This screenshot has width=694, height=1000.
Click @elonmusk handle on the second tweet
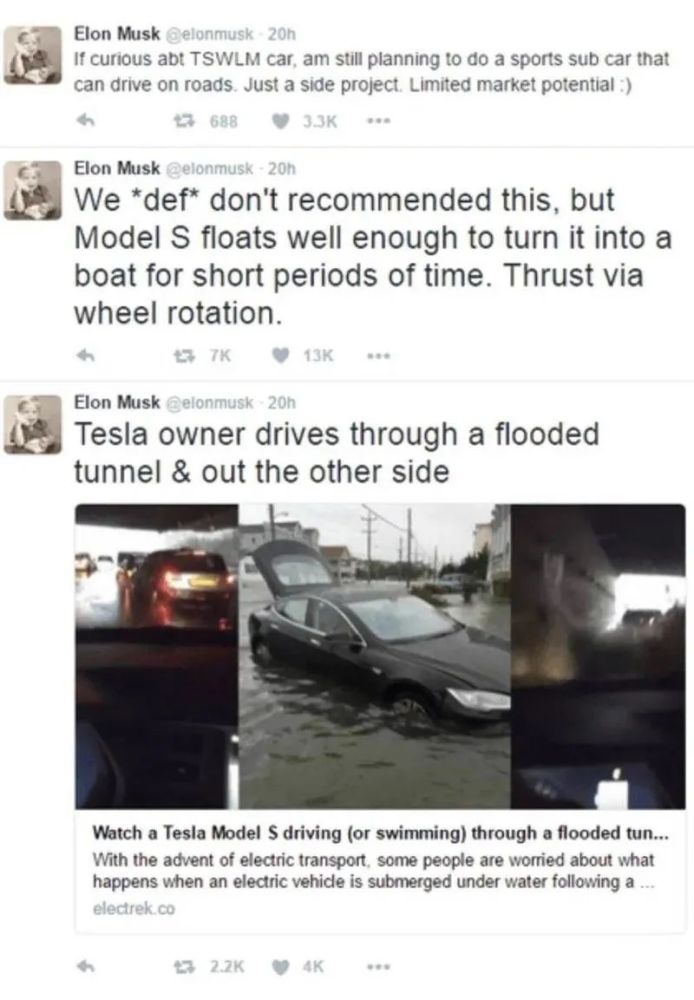tap(210, 169)
